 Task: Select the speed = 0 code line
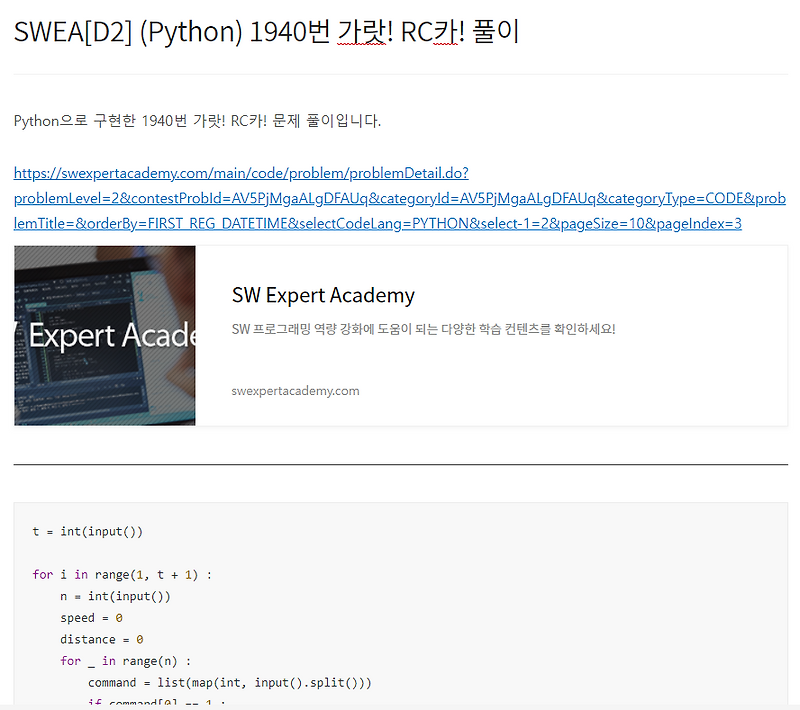click(92, 617)
